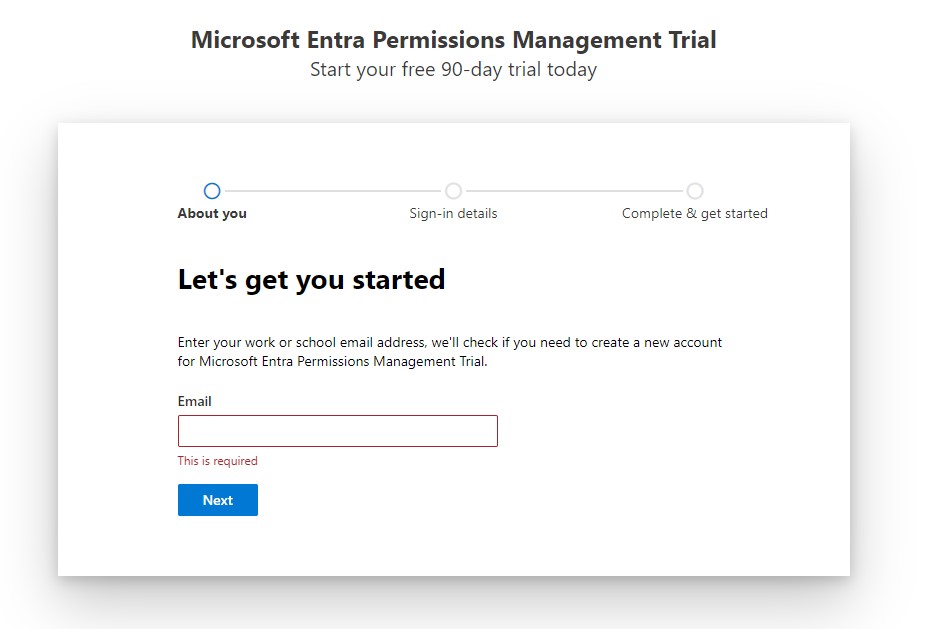Click the About you step circle
The image size is (925, 629).
pyautogui.click(x=211, y=191)
